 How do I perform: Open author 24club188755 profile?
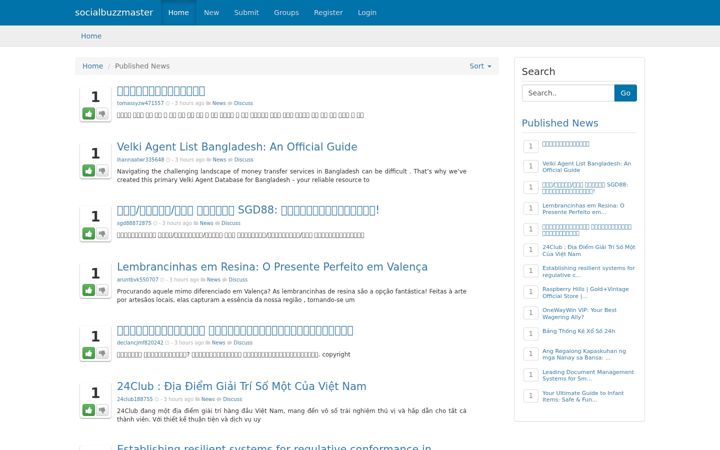(135, 399)
